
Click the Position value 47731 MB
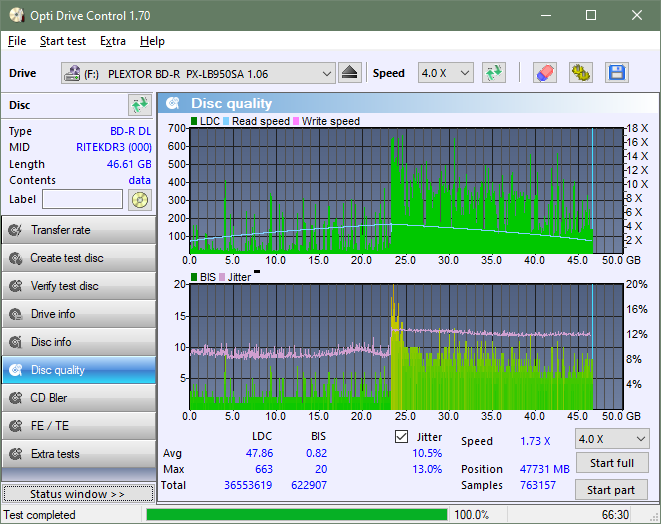[x=545, y=469]
